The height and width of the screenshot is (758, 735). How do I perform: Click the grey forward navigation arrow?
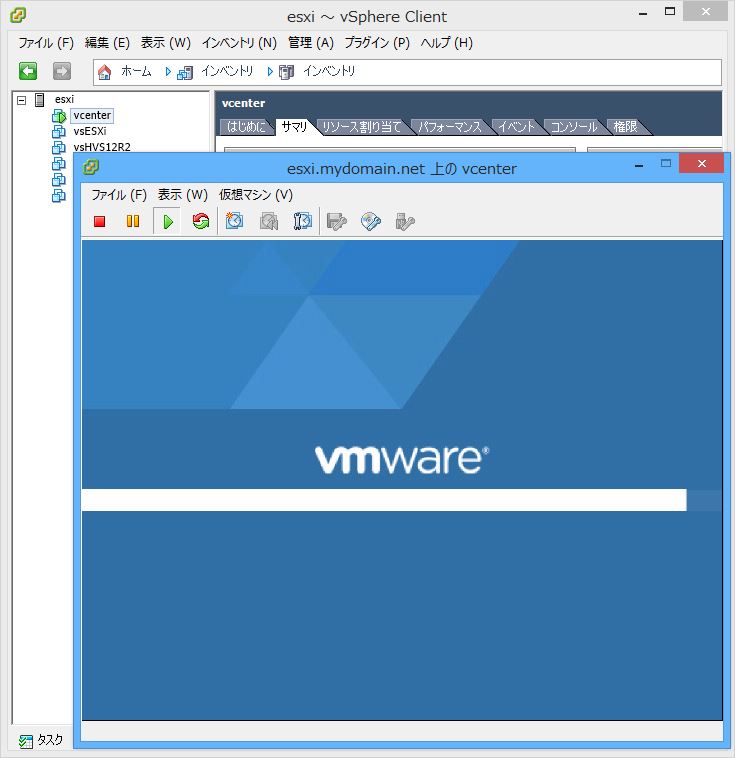(61, 71)
